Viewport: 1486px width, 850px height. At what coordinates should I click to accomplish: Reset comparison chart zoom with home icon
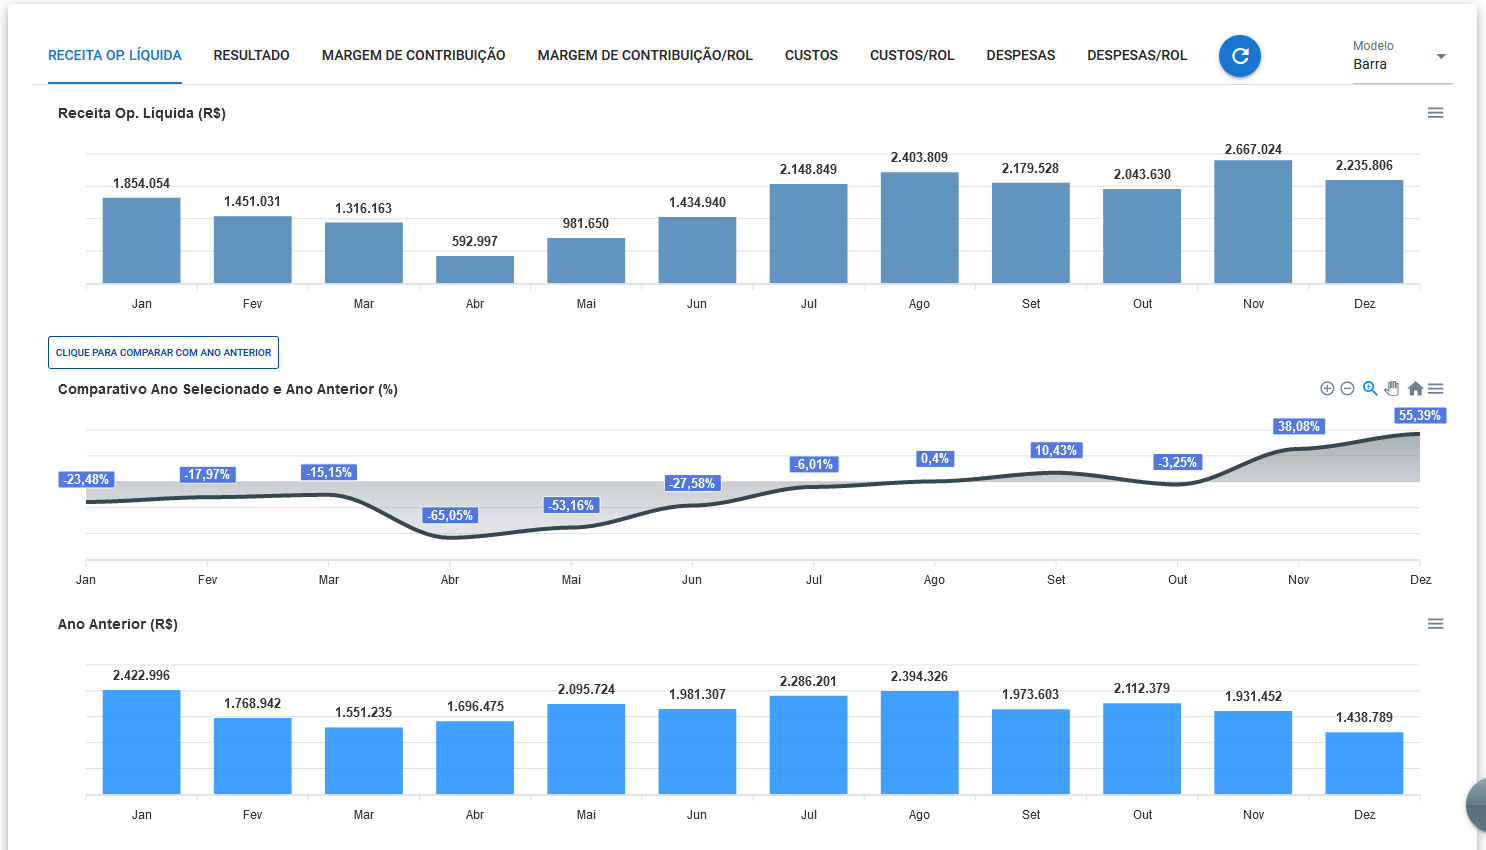1415,389
